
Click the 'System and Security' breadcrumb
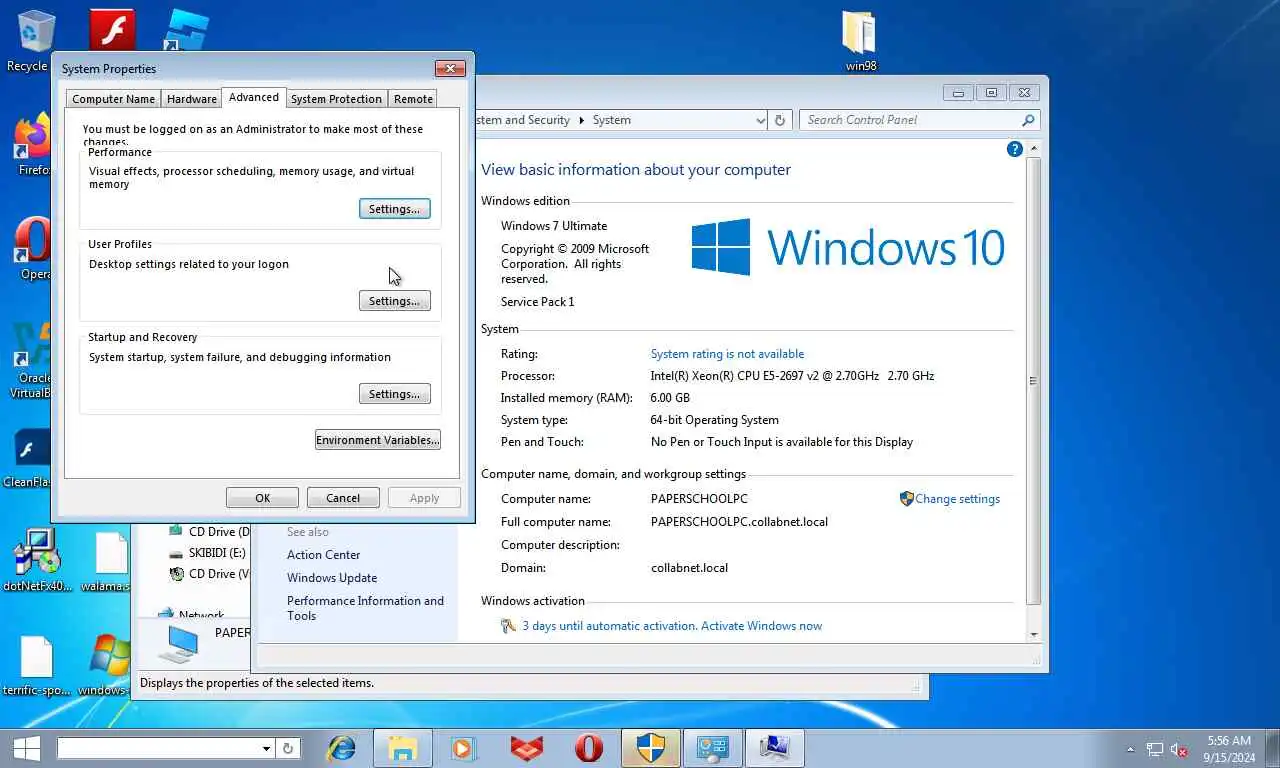pyautogui.click(x=523, y=120)
